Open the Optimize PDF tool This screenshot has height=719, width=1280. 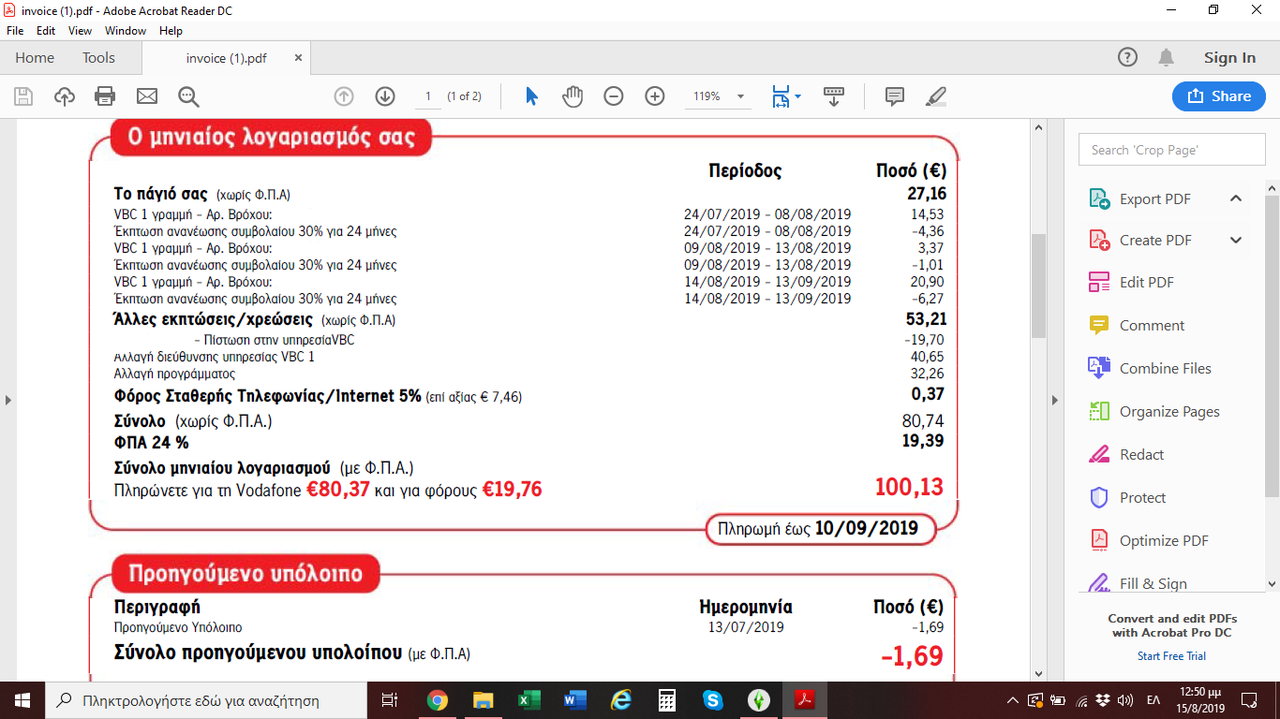(1163, 540)
